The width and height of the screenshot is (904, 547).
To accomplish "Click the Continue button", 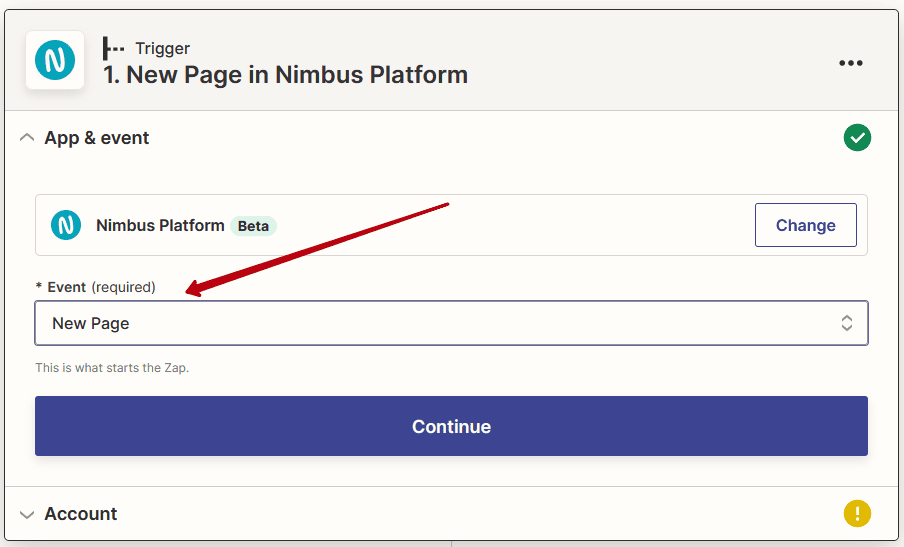I will [451, 426].
